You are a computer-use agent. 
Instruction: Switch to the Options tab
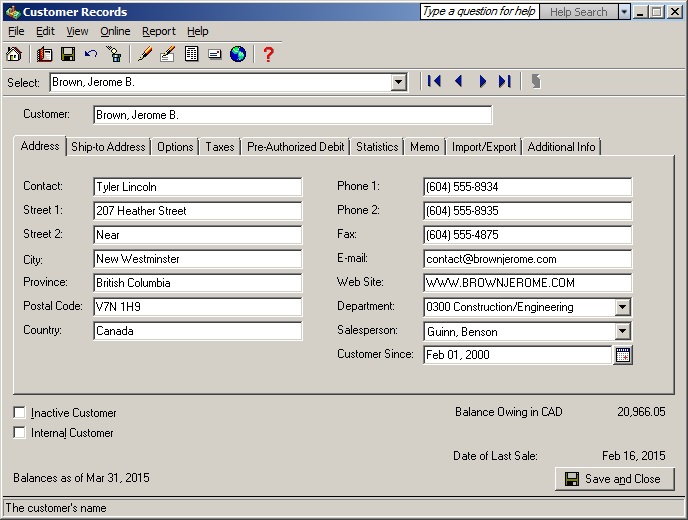[x=175, y=147]
